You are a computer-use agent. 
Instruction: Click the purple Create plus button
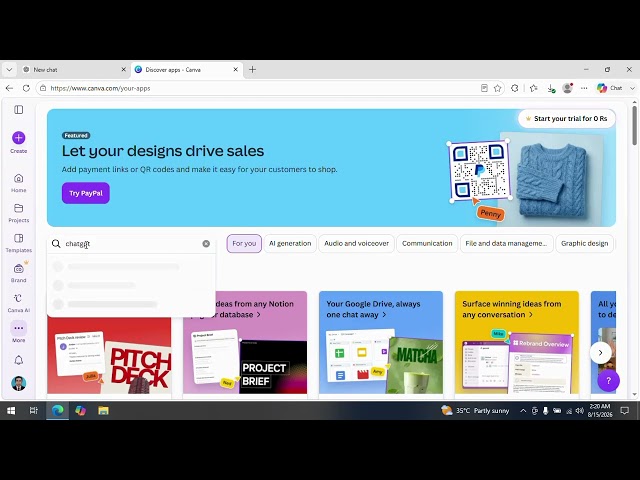tap(19, 138)
